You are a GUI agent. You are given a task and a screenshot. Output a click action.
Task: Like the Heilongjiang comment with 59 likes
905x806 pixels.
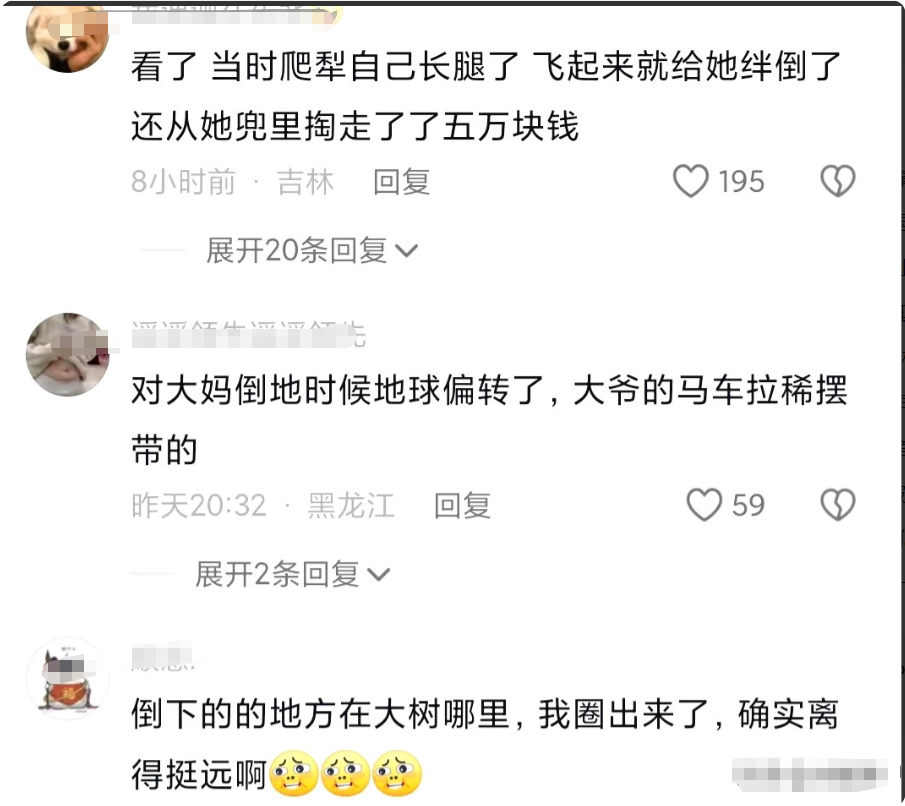[704, 505]
